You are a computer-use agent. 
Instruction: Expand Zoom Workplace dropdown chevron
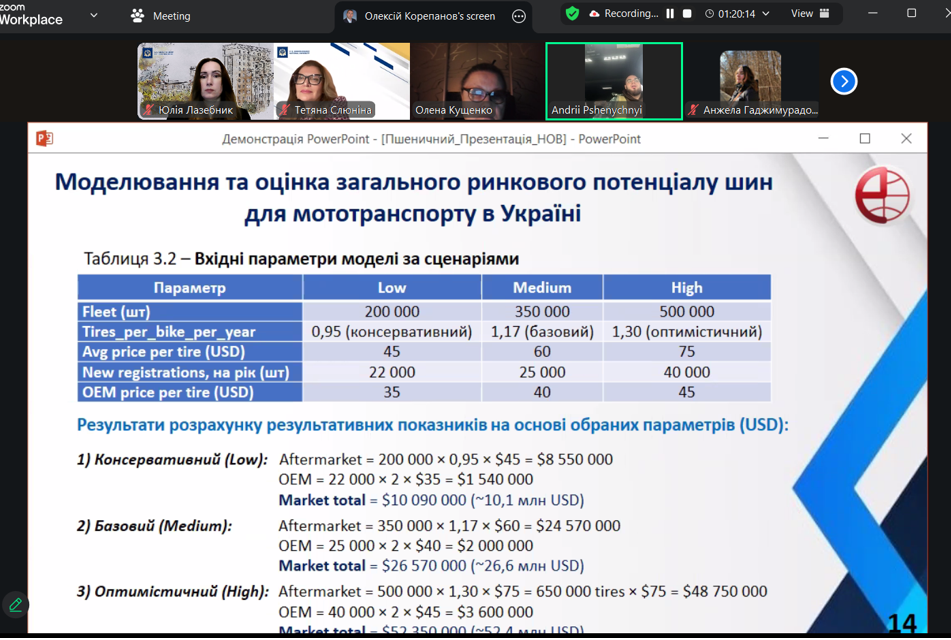pos(94,16)
